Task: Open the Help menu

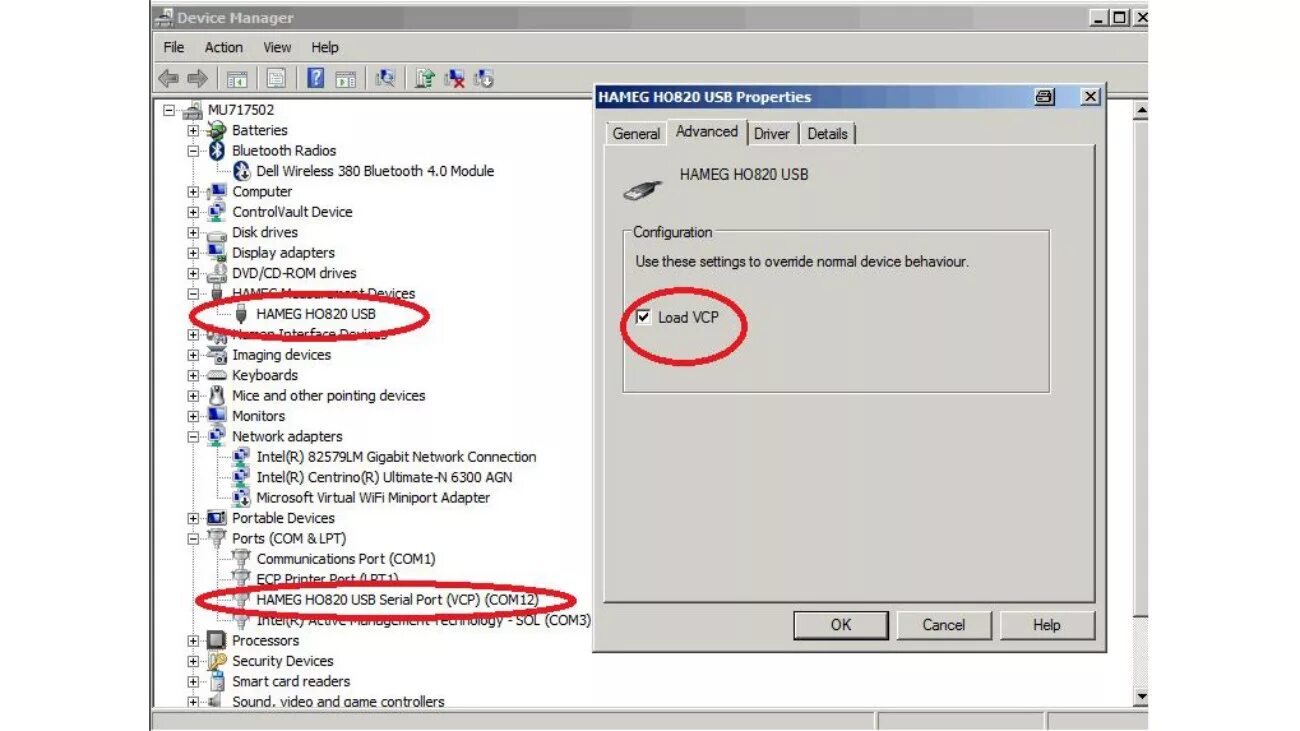Action: click(x=325, y=47)
